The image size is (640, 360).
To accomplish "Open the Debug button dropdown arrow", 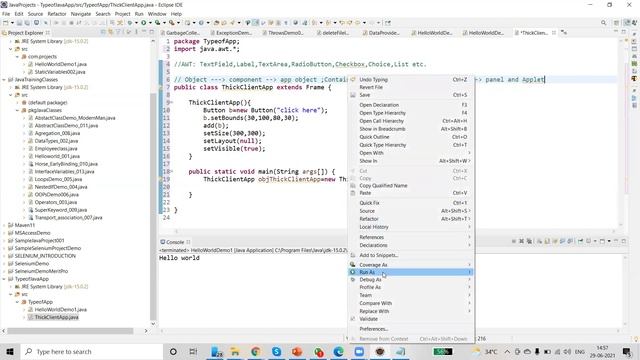I will pyautogui.click(x=136, y=23).
